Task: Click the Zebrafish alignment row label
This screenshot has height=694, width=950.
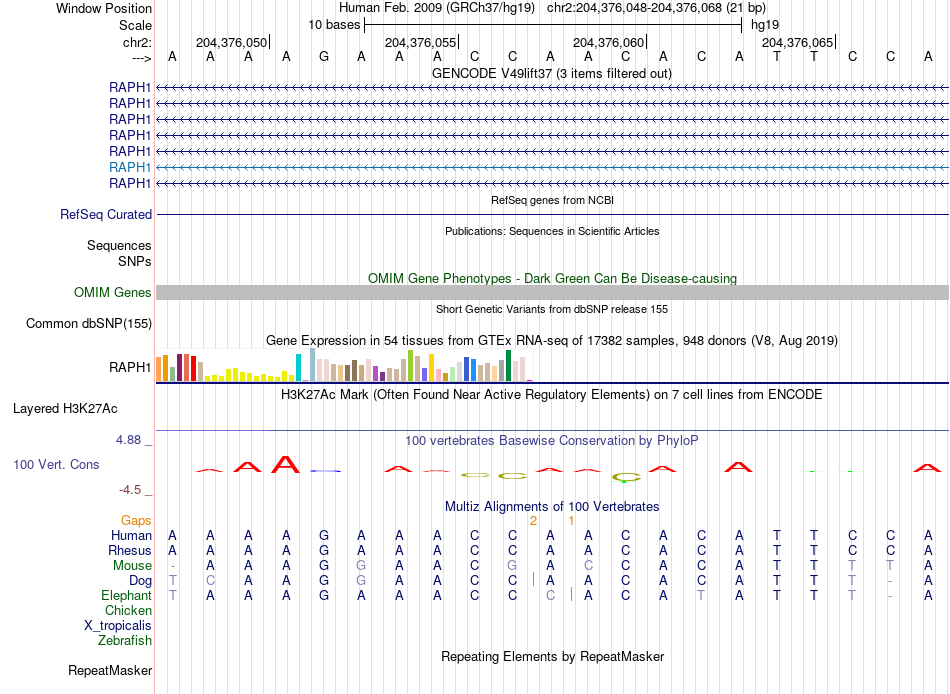Action: click(125, 641)
